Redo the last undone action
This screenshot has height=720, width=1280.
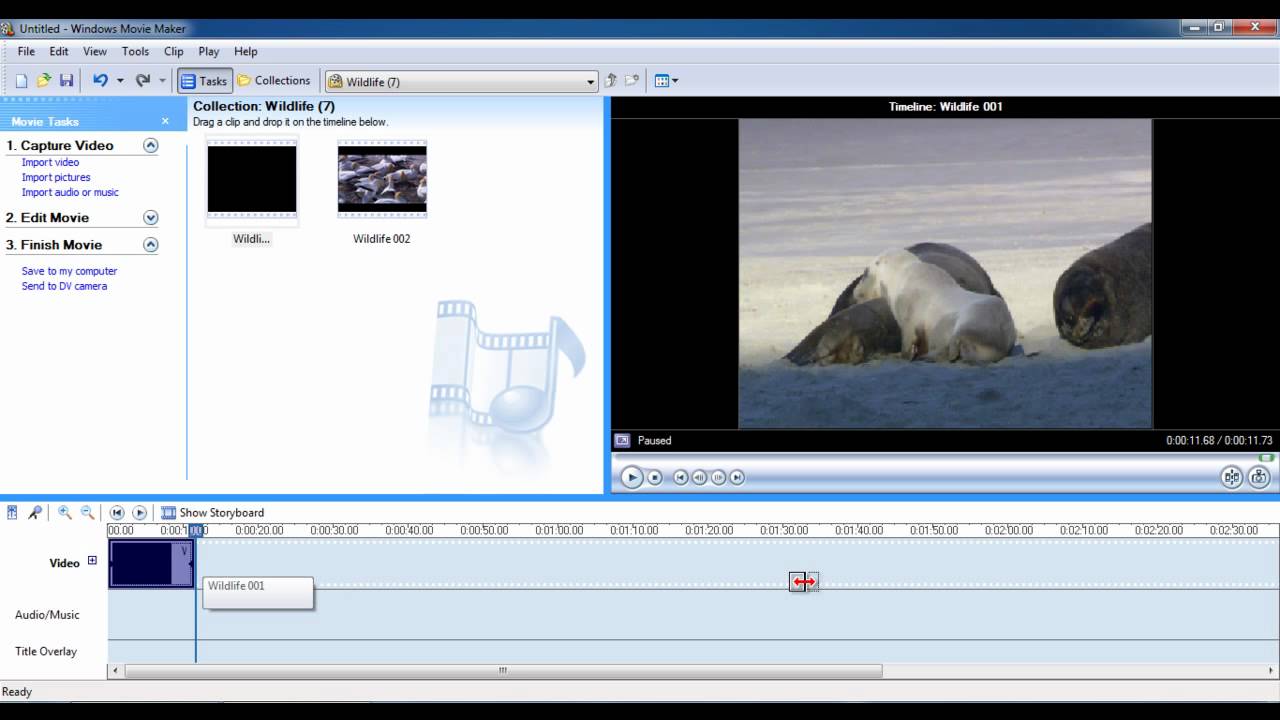pos(143,81)
